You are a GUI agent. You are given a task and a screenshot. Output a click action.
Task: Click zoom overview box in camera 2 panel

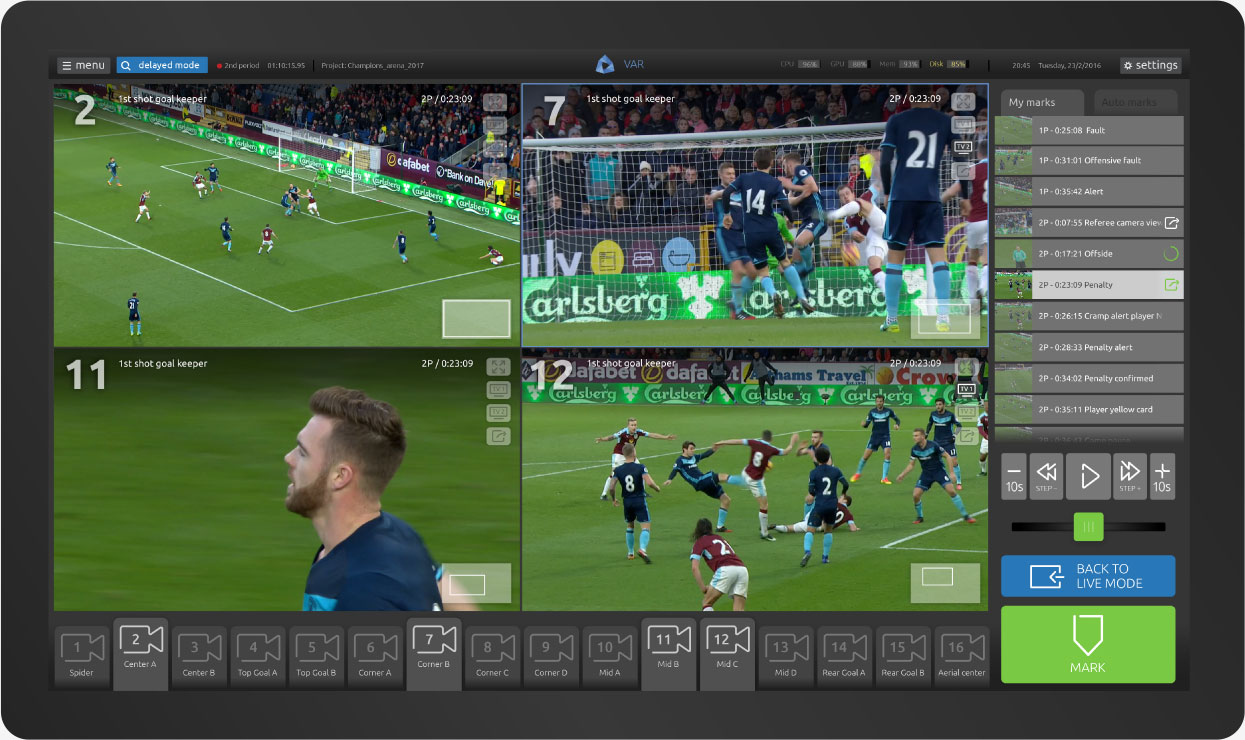[x=477, y=318]
